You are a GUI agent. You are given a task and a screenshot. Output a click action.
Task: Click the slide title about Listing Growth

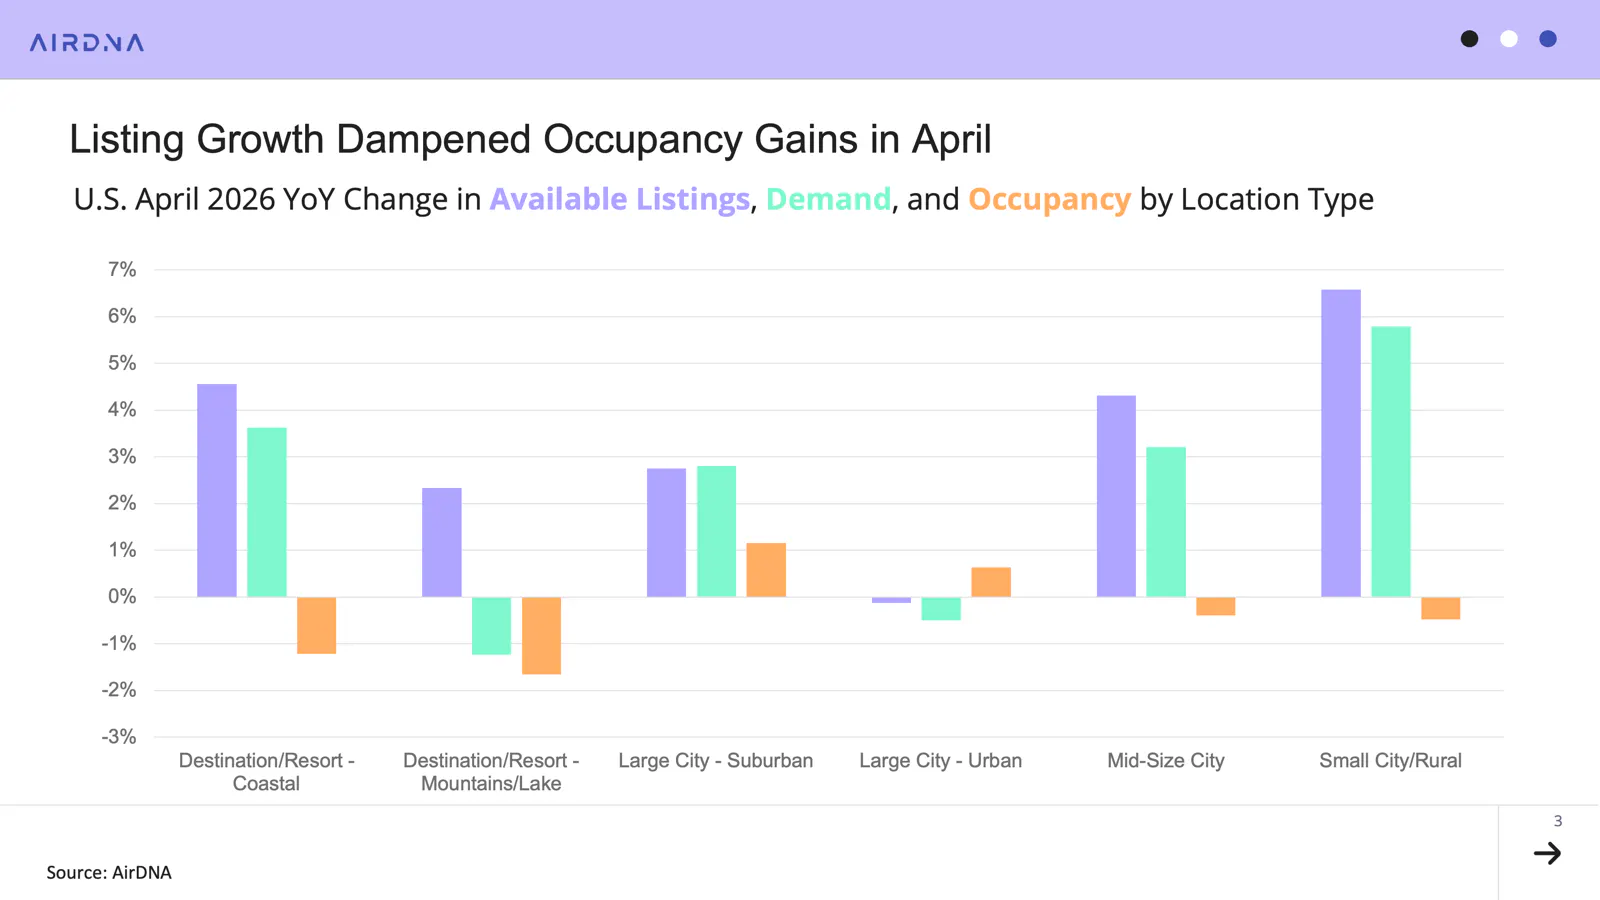pyautogui.click(x=530, y=139)
